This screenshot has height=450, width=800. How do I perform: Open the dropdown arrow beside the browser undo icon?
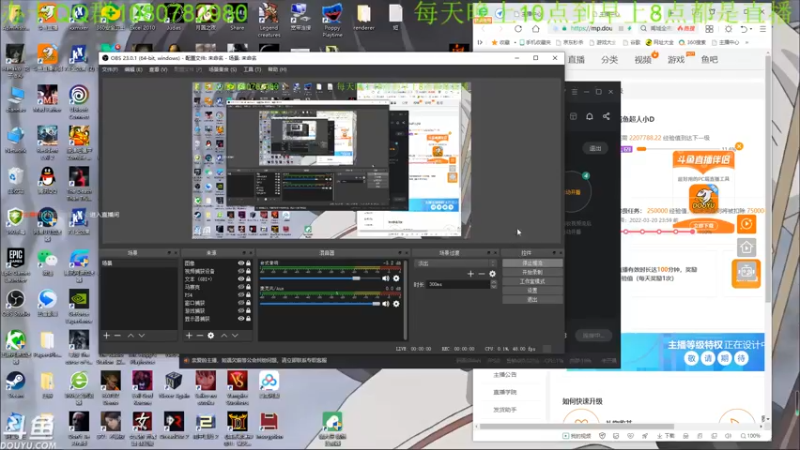pyautogui.click(x=751, y=30)
